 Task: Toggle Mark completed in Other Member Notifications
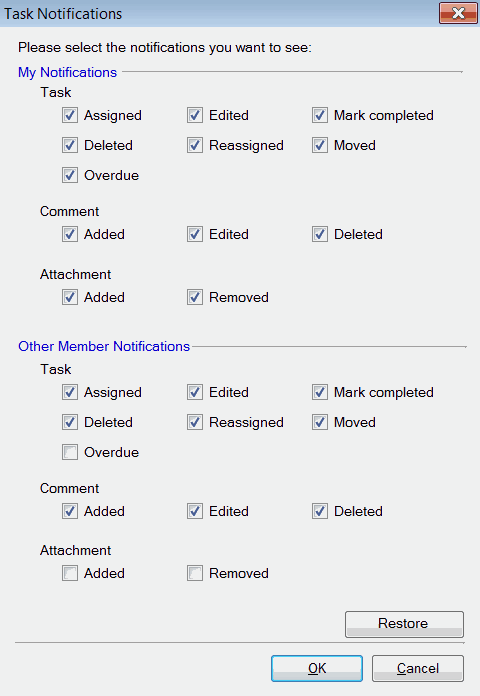[320, 392]
